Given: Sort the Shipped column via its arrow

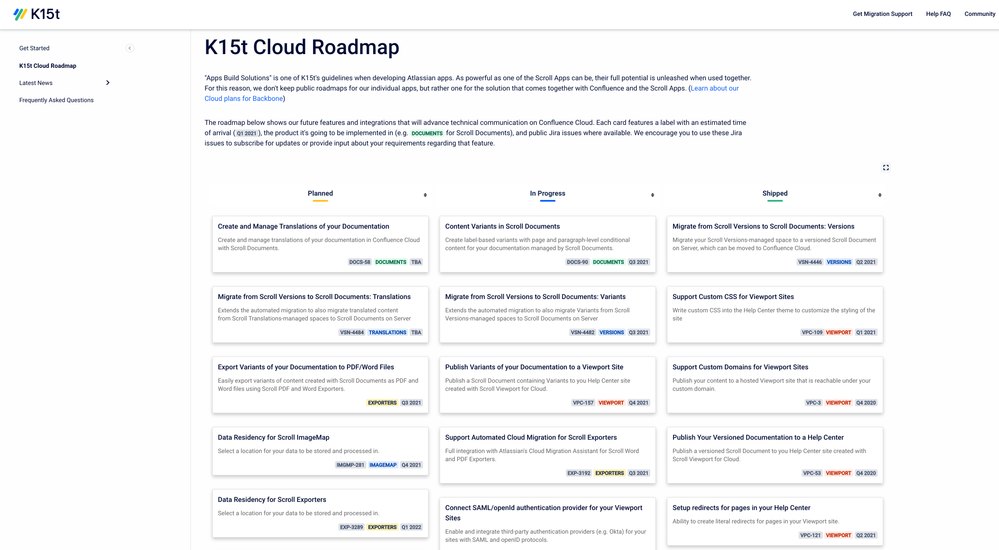Looking at the screenshot, I should tap(880, 195).
